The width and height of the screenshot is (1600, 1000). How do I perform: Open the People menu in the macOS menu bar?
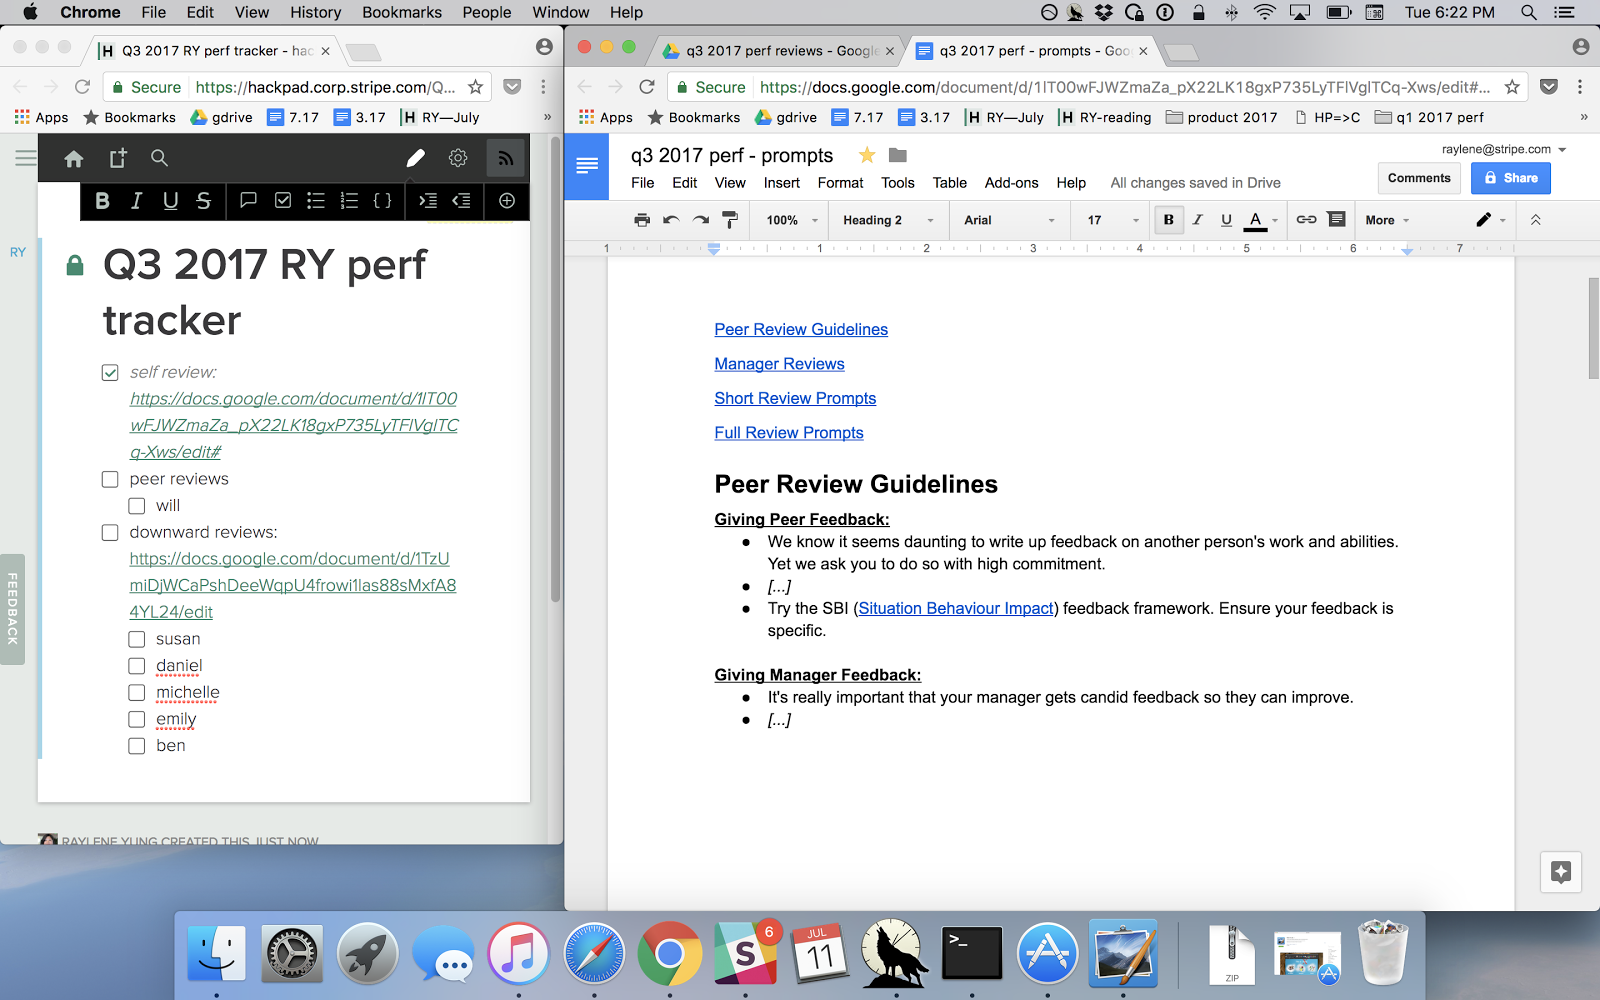coord(487,12)
